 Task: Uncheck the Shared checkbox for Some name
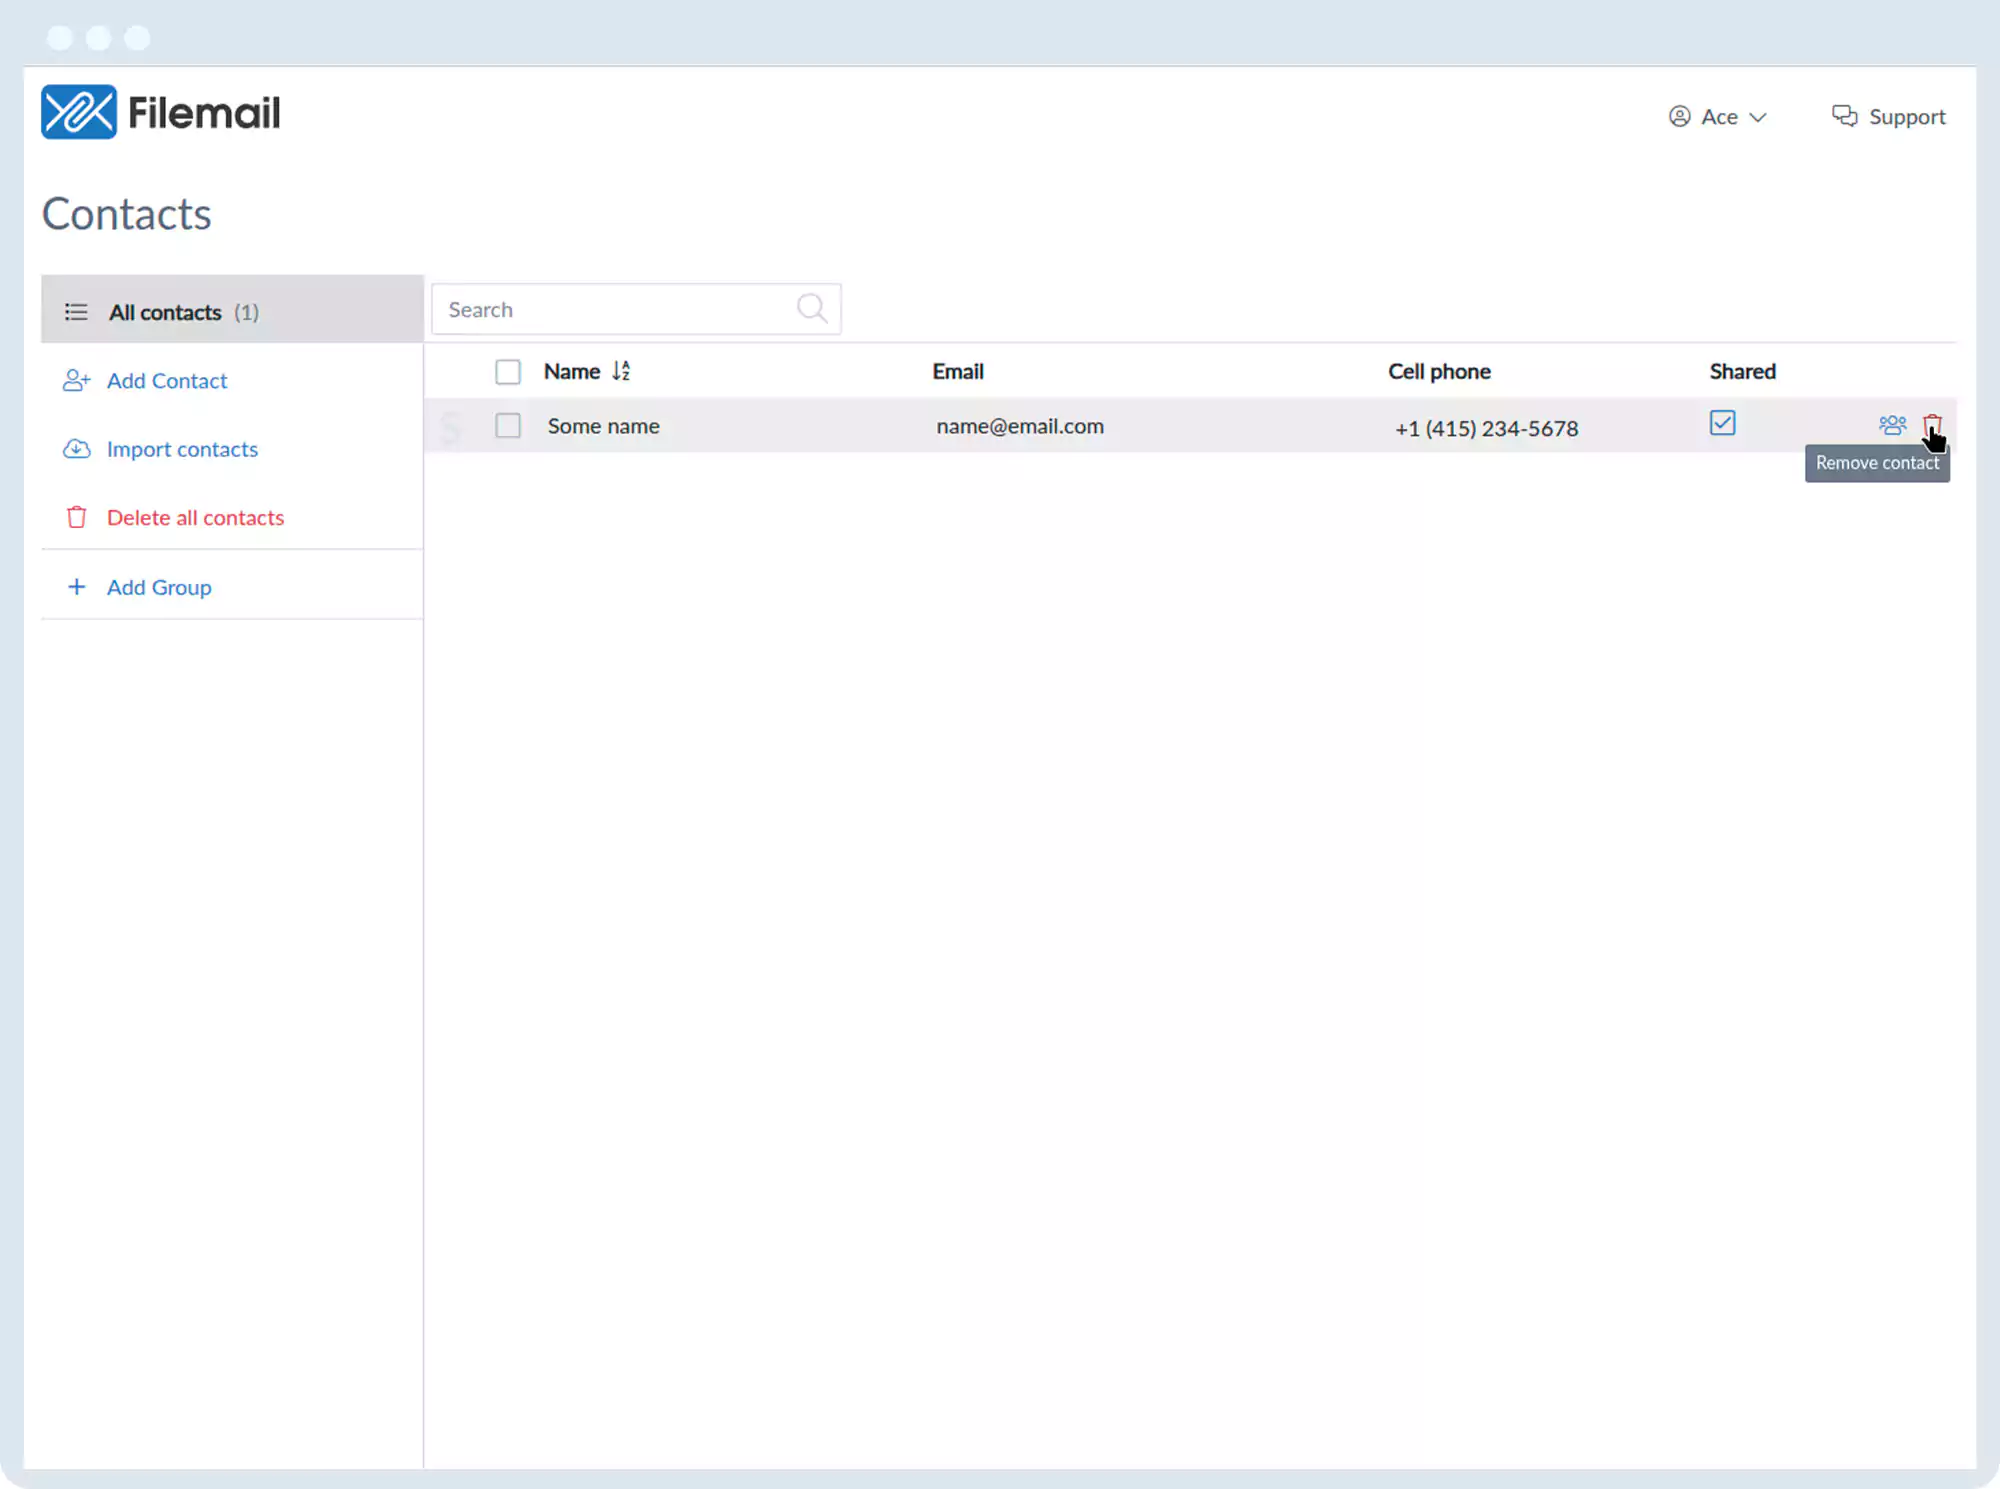[1722, 423]
